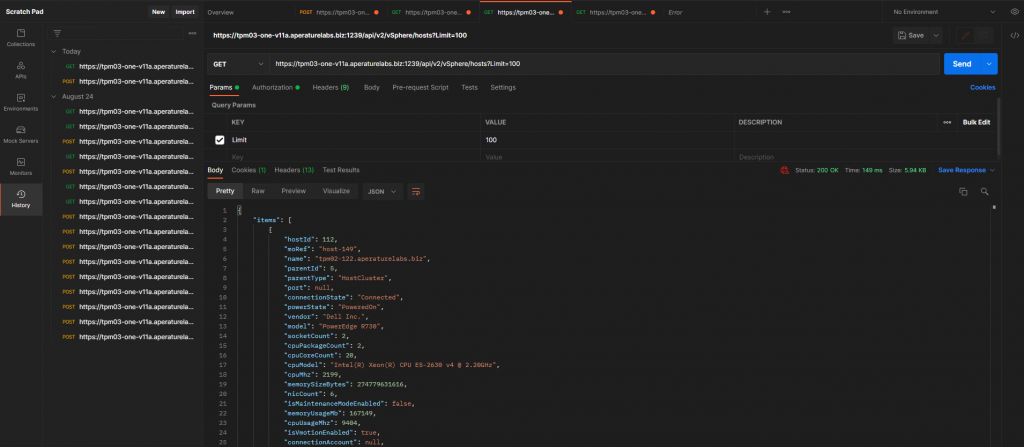Open the blue Cookies link
1024x447 pixels.
(x=983, y=88)
